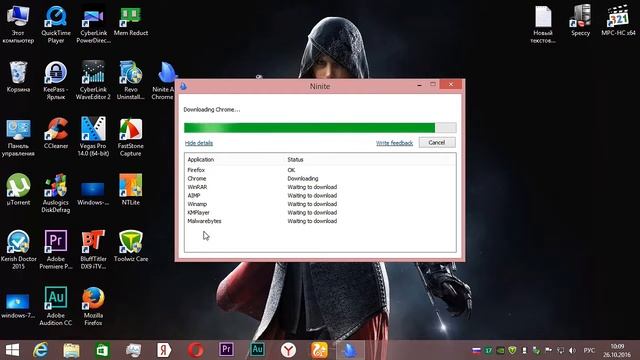Select the 'Этот компьютер' desktop icon

click(18, 24)
